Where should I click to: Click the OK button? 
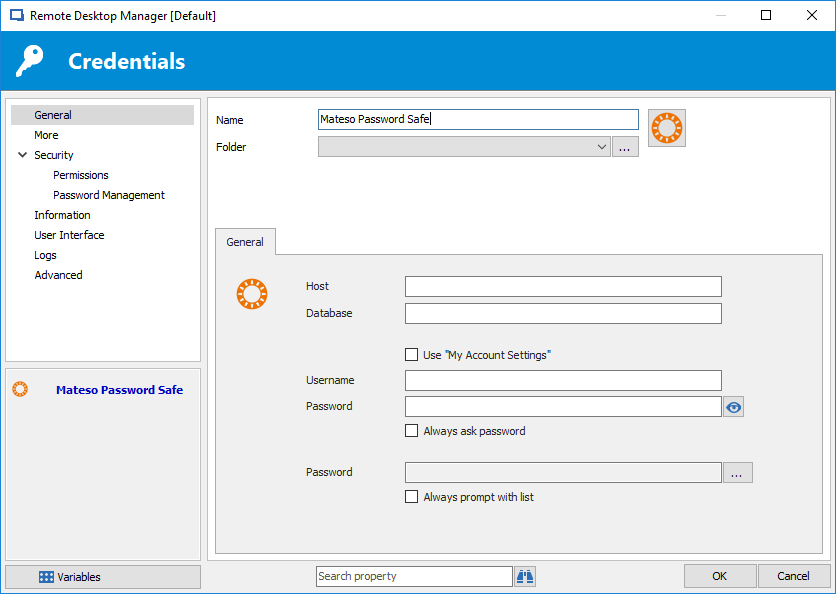(x=720, y=576)
